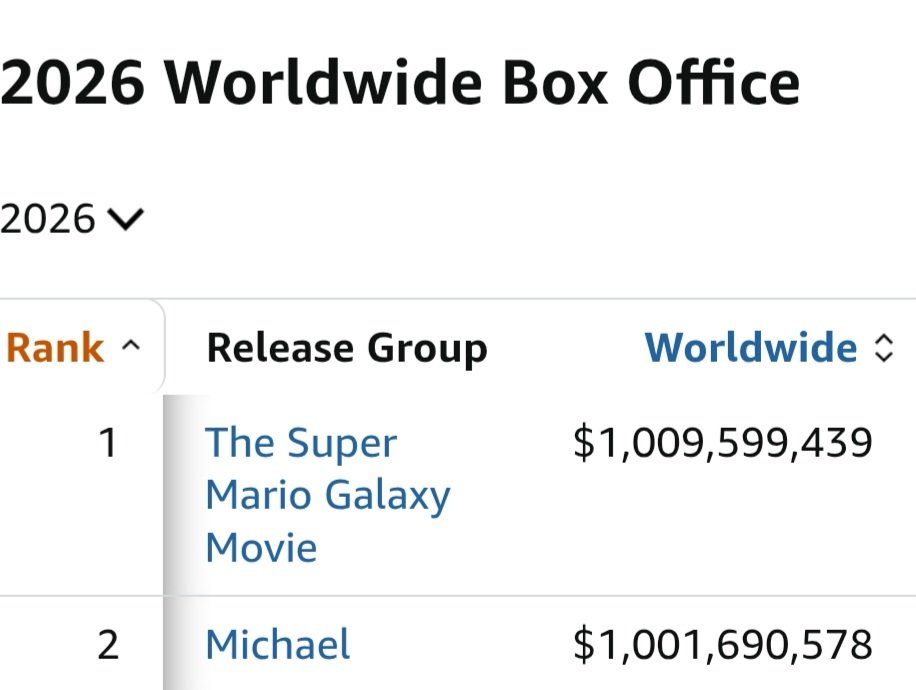Click the word Movie in the first title
Screen dimensions: 916x690
[261, 547]
